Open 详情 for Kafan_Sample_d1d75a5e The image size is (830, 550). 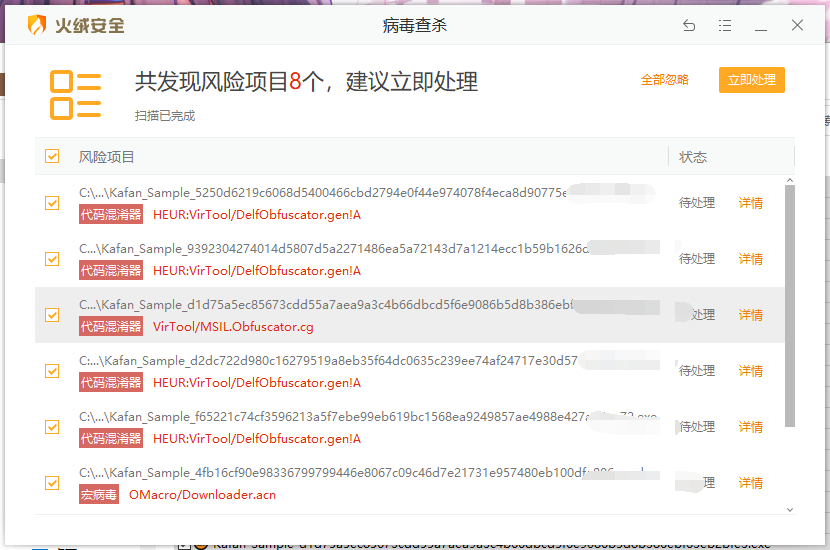click(751, 315)
